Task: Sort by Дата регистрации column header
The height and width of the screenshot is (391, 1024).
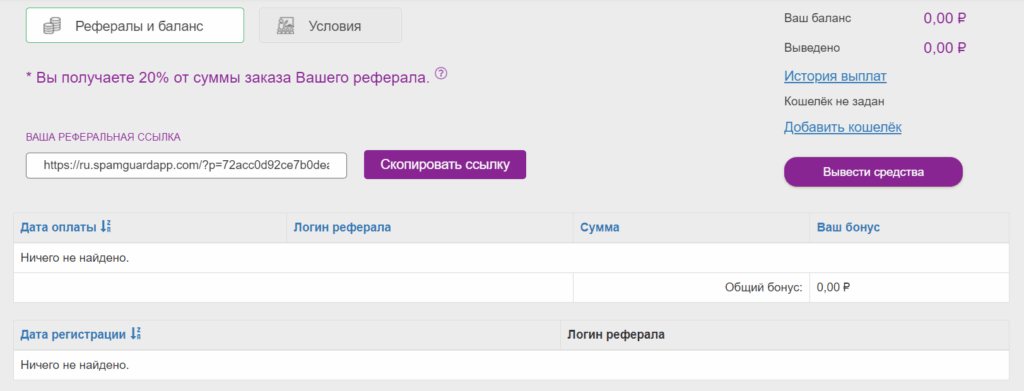Action: 73,335
